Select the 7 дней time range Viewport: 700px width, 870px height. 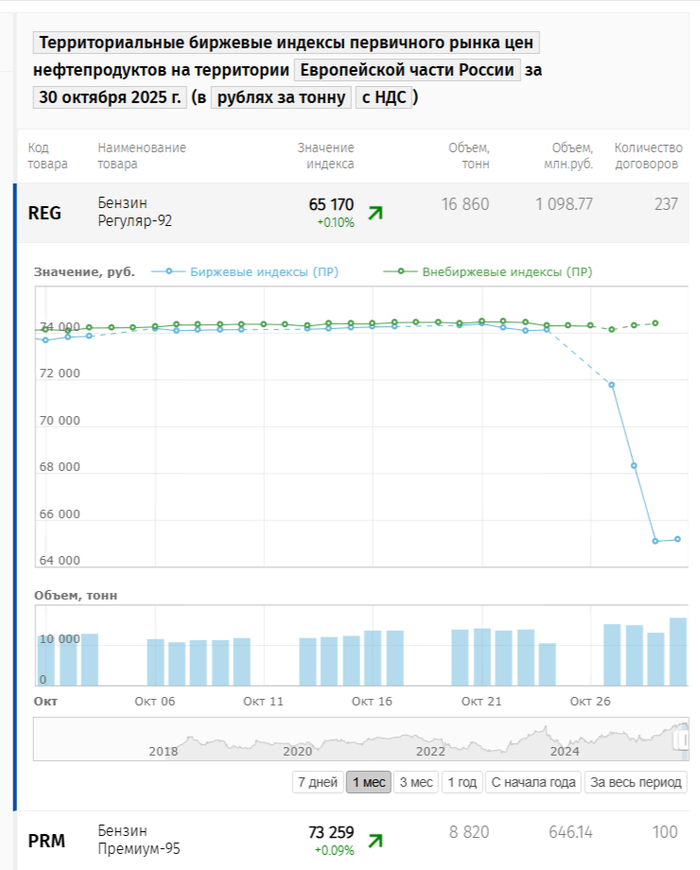tap(317, 782)
